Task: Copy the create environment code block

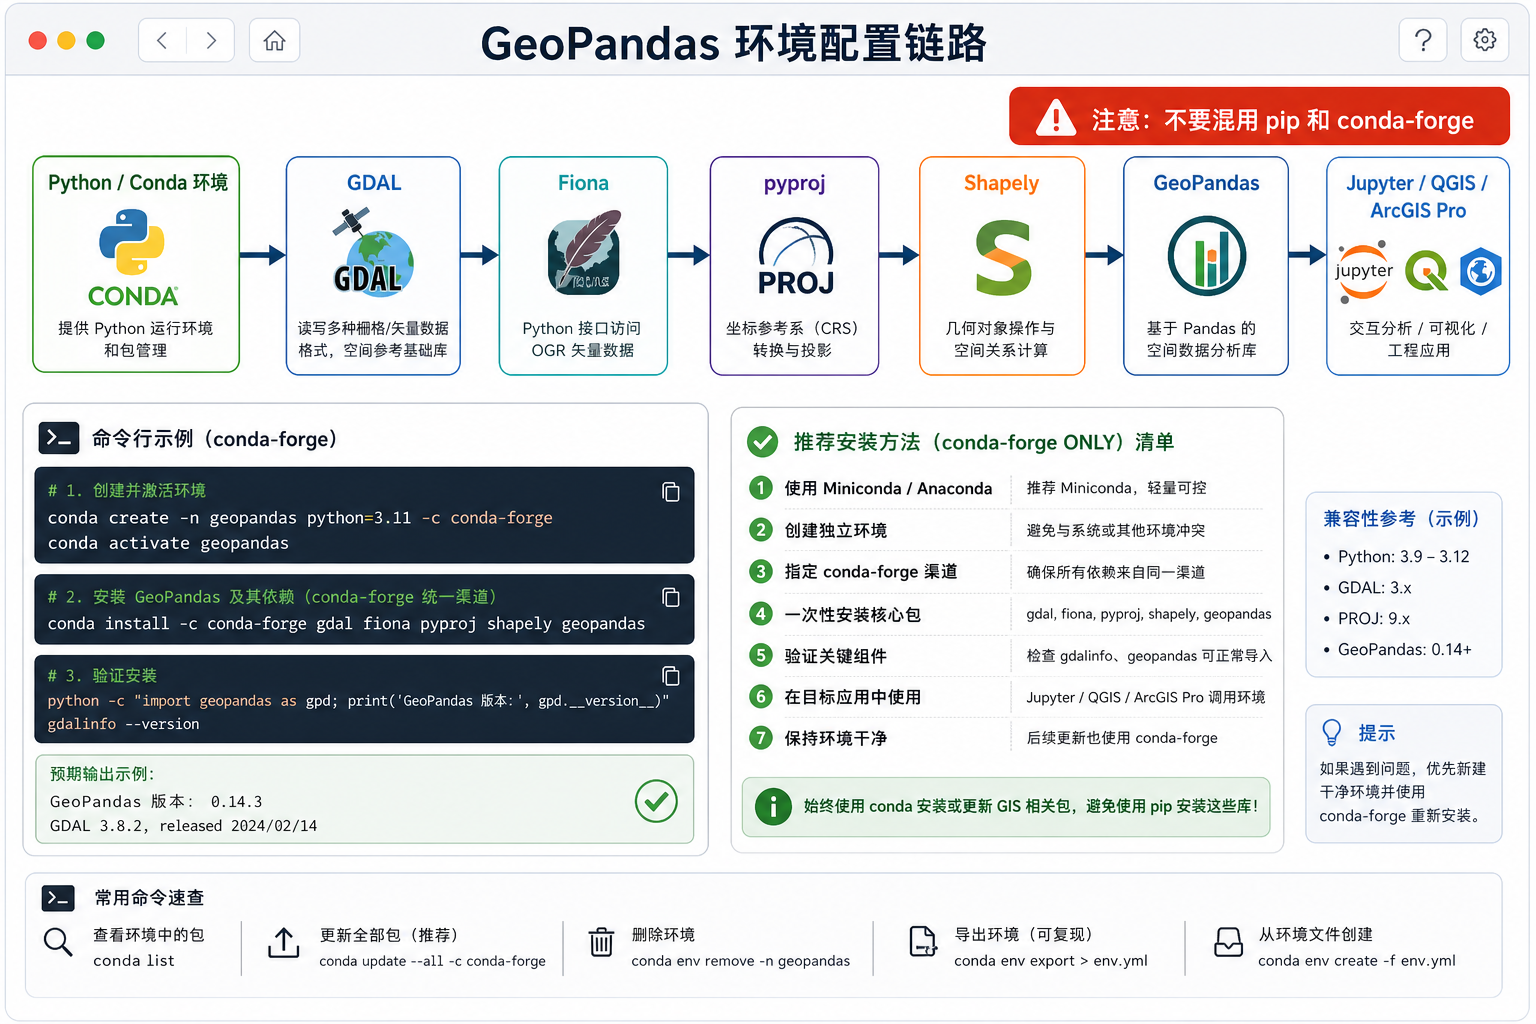Action: pos(671,492)
